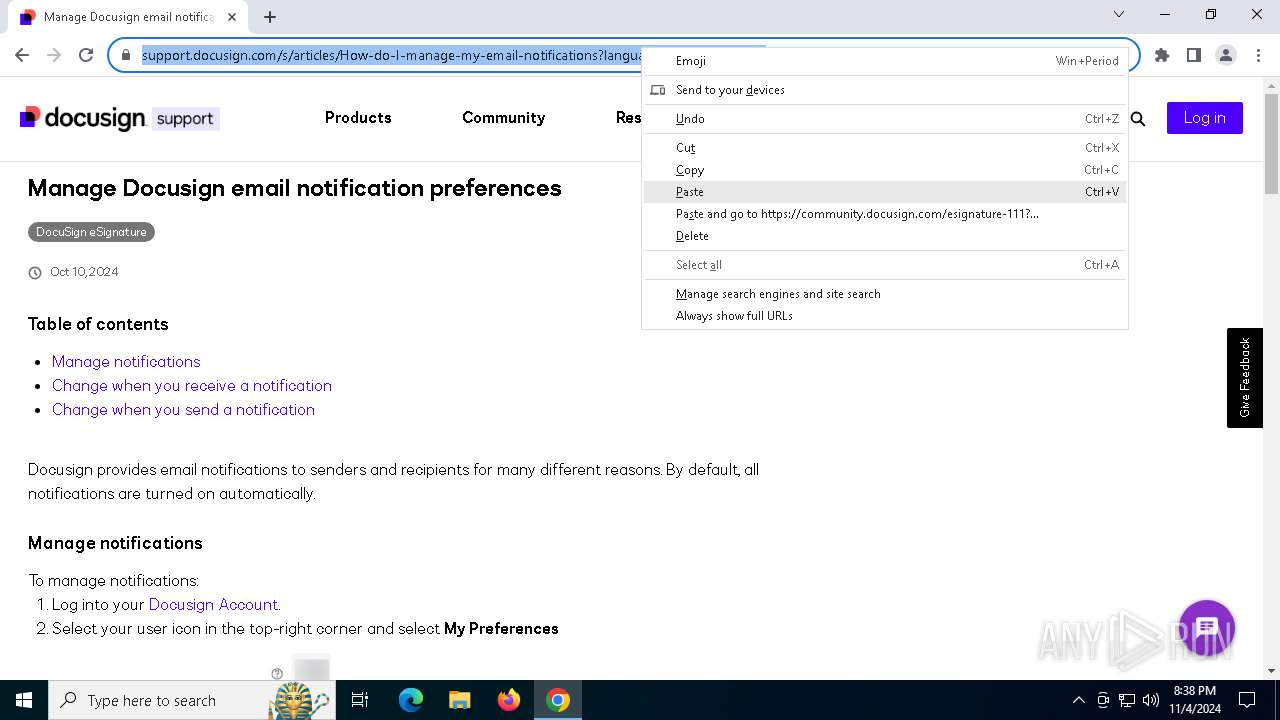Viewport: 1280px width, 720px height.
Task: Choose Emoji from the context menu
Action: point(885,61)
